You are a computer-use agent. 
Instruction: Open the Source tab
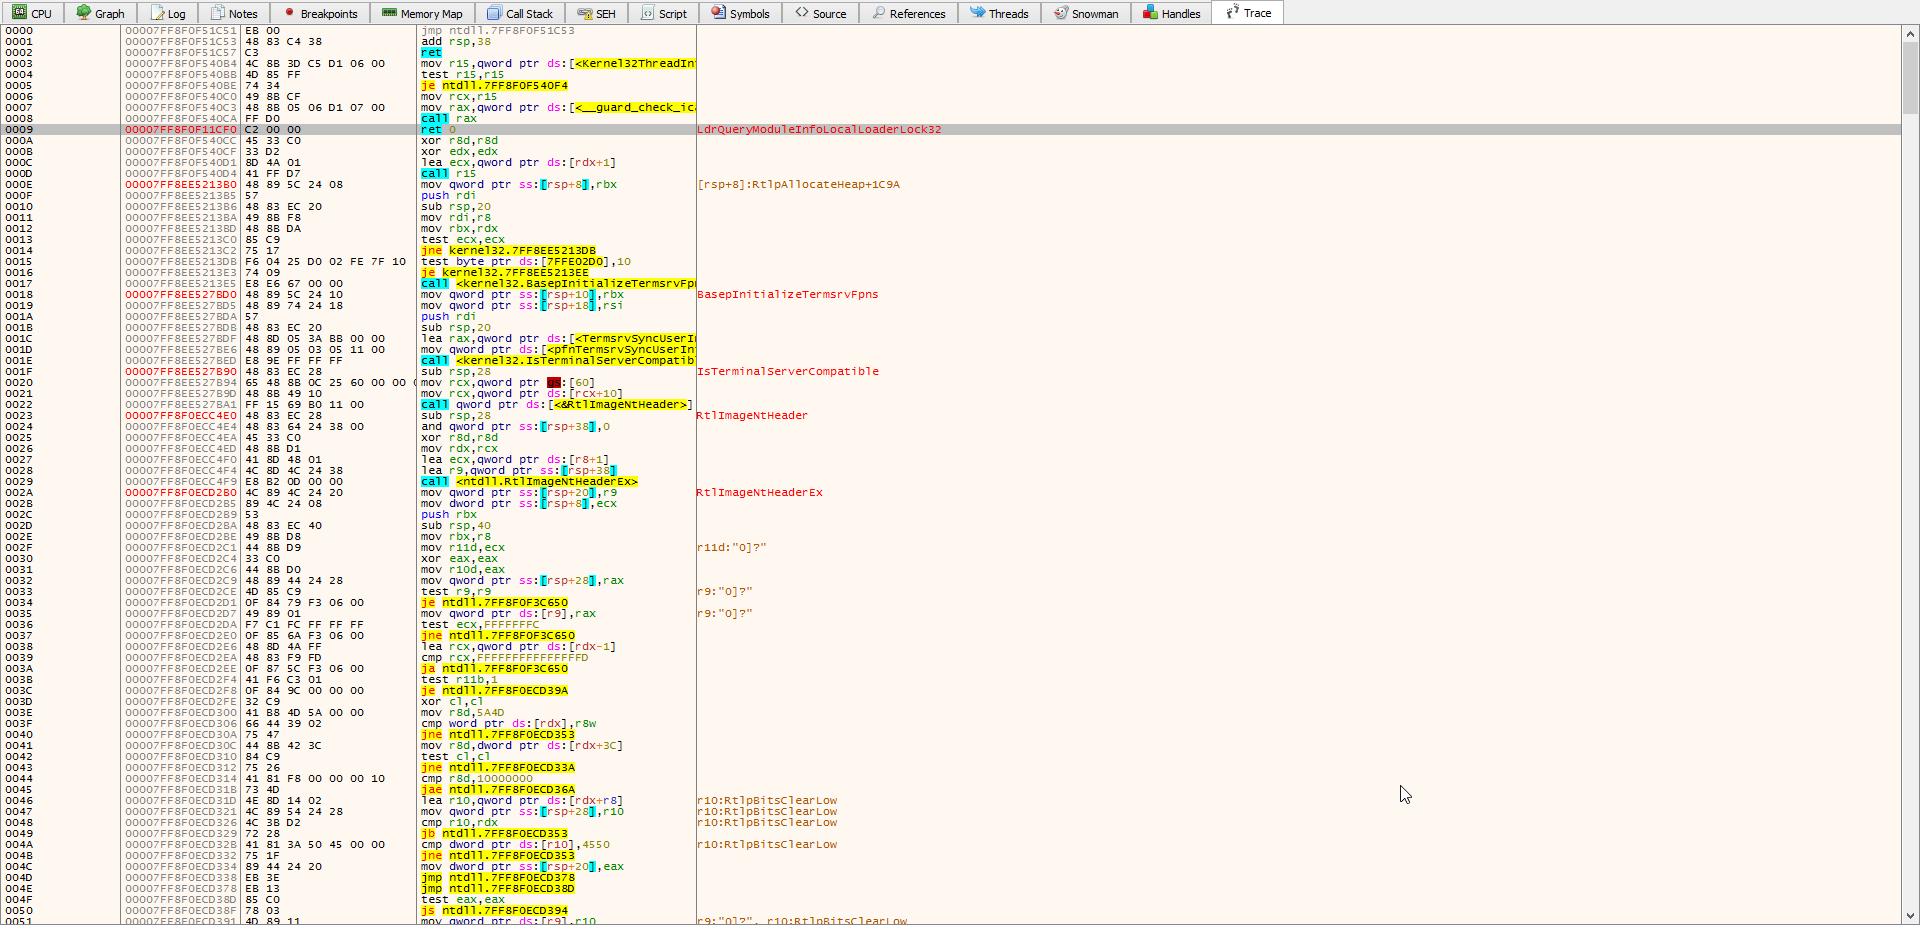point(821,13)
